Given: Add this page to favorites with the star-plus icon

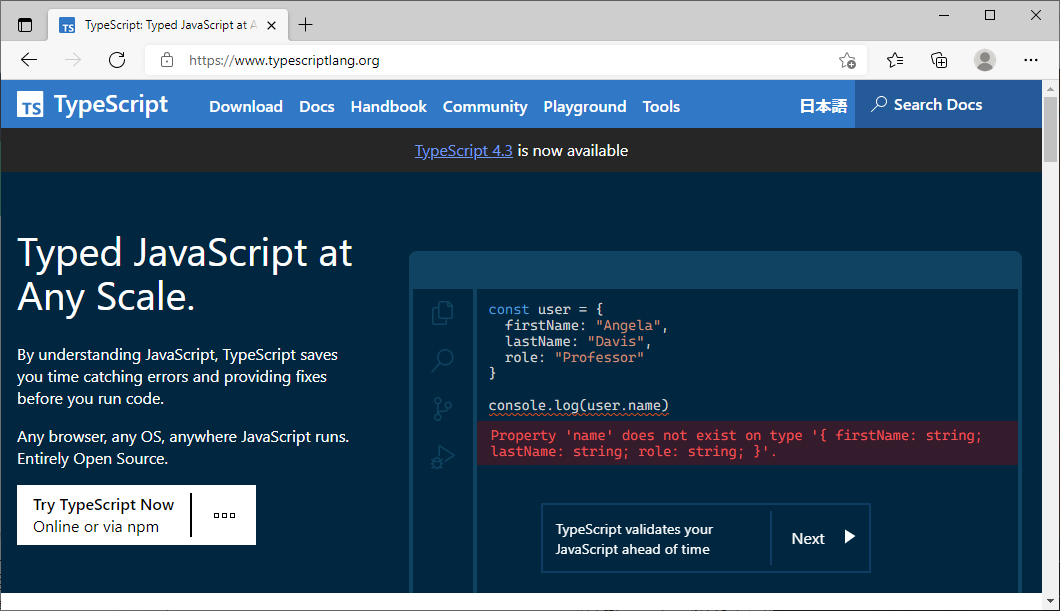Looking at the screenshot, I should pyautogui.click(x=847, y=61).
